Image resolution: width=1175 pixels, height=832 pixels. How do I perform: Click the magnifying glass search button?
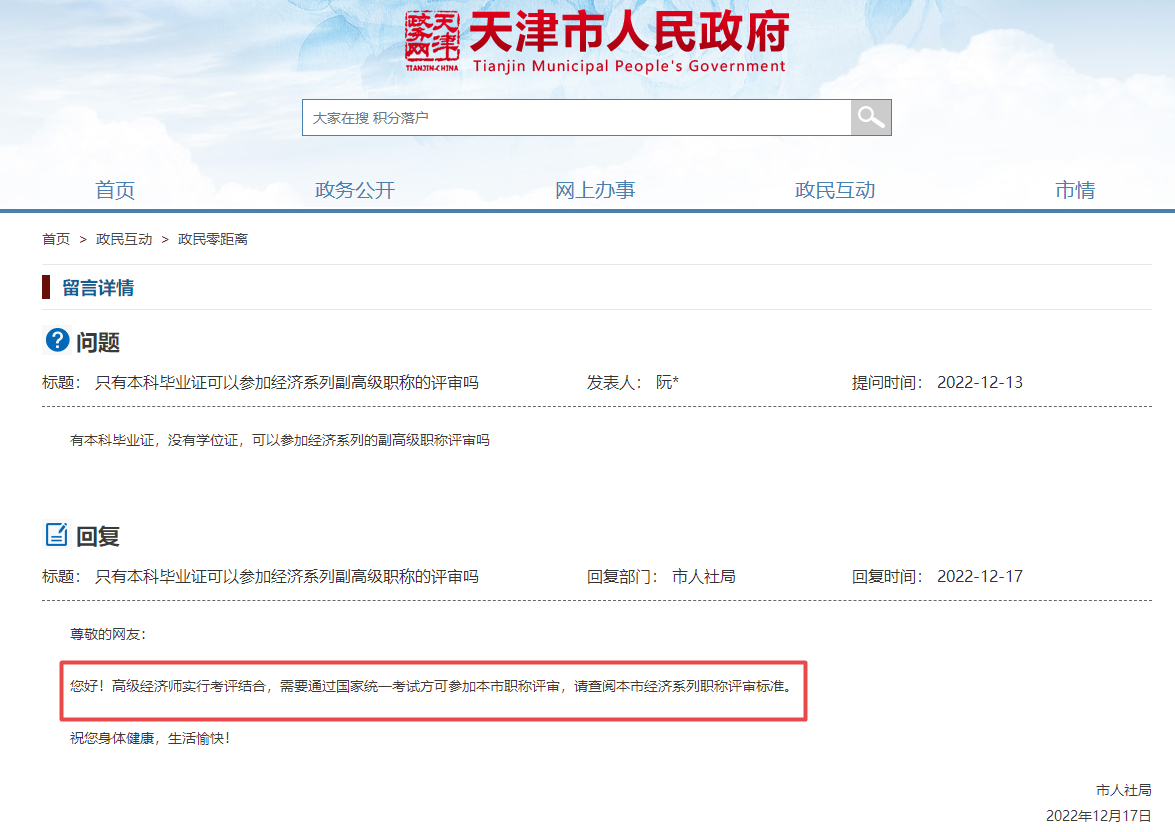click(870, 117)
